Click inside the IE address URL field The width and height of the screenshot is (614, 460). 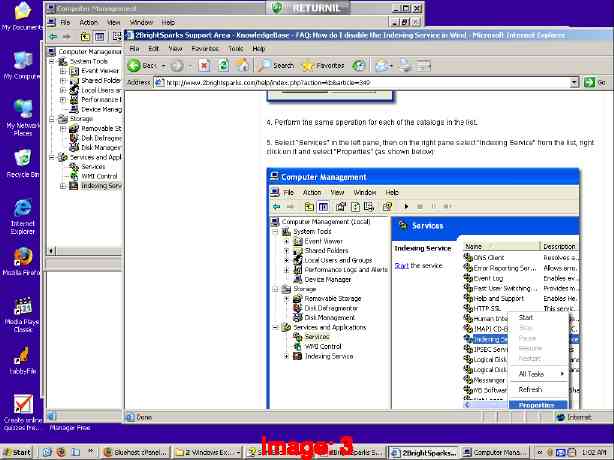point(366,83)
